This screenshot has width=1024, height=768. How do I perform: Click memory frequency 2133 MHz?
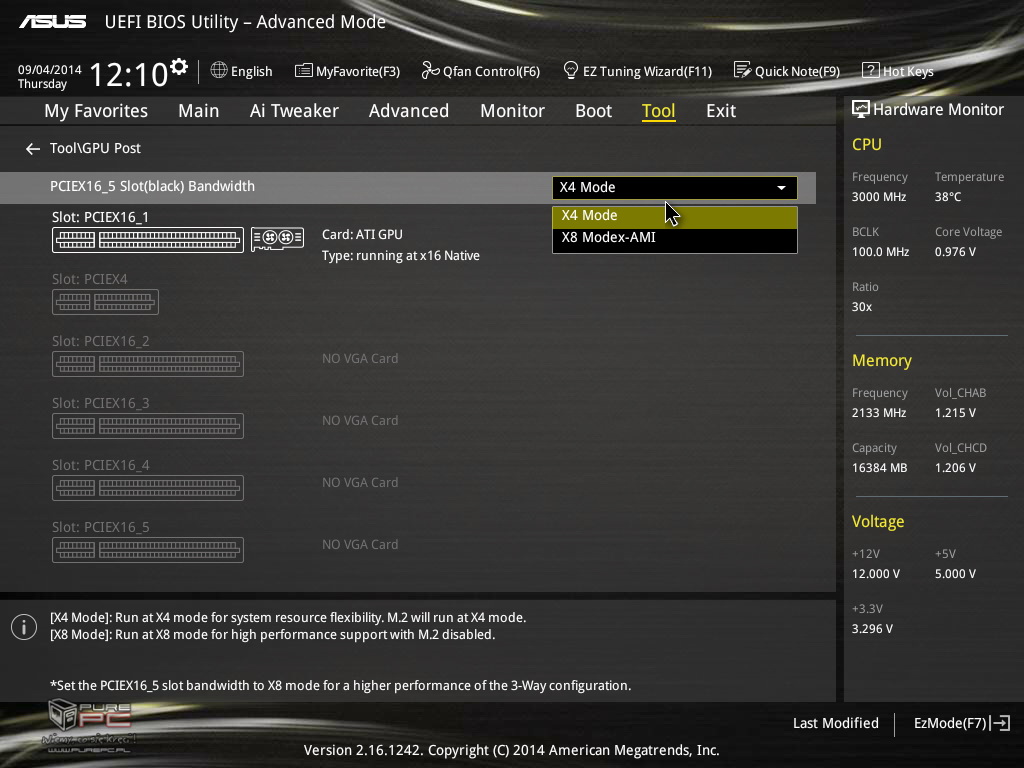coord(878,413)
